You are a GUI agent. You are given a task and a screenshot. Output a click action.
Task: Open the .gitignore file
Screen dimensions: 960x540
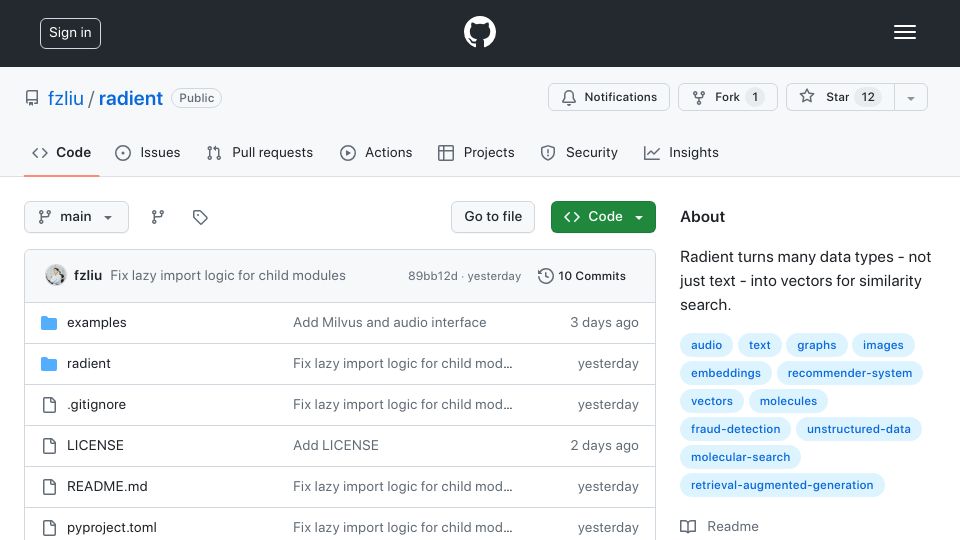(x=96, y=405)
